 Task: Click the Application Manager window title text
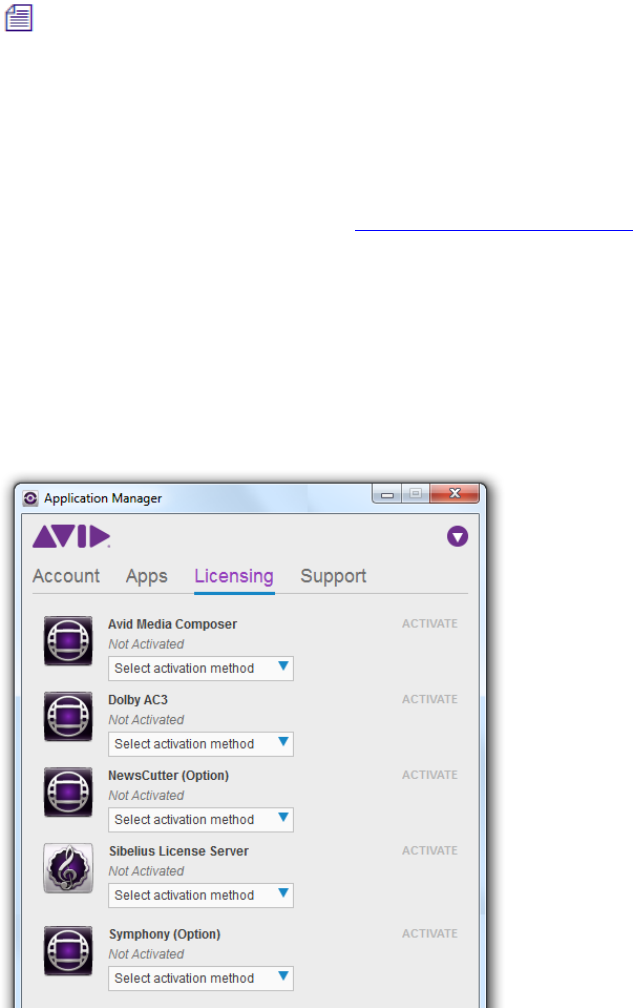tap(103, 499)
